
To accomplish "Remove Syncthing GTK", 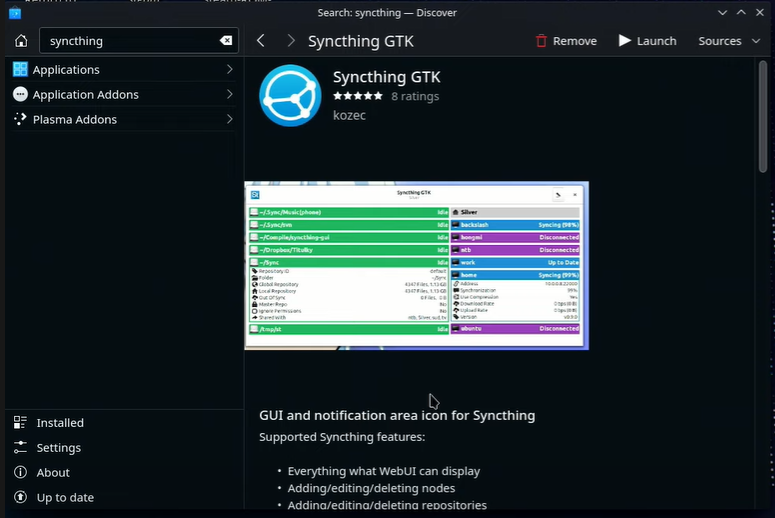I will pyautogui.click(x=566, y=41).
